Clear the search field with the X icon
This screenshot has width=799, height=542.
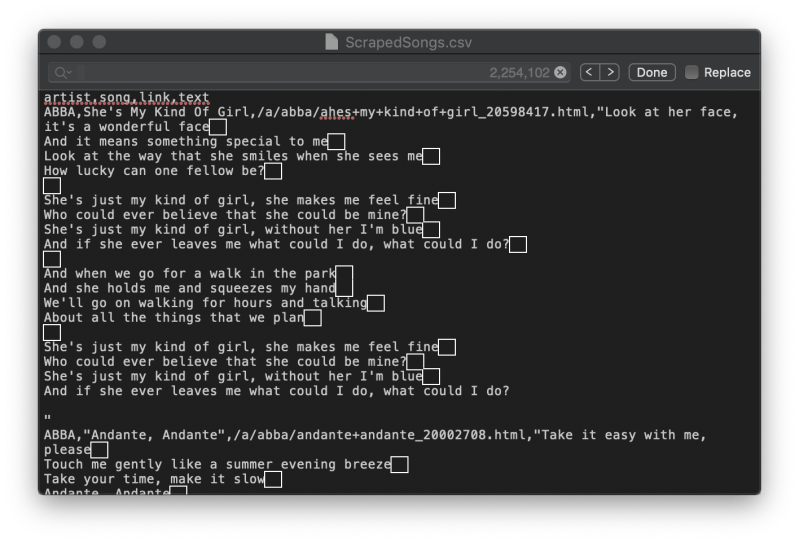[560, 72]
